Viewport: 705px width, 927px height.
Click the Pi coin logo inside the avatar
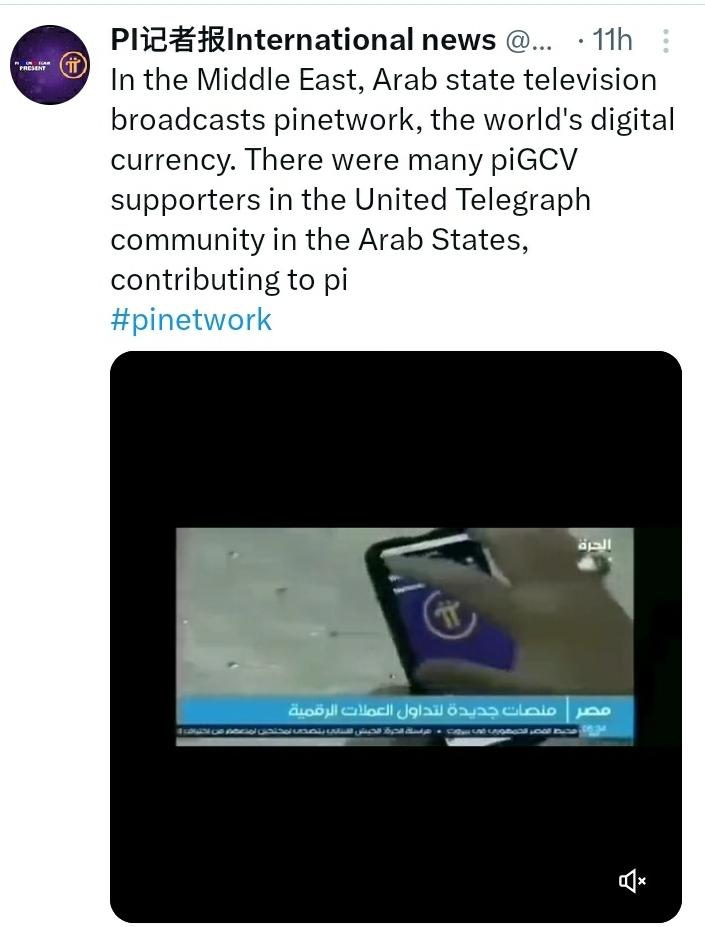pos(73,64)
